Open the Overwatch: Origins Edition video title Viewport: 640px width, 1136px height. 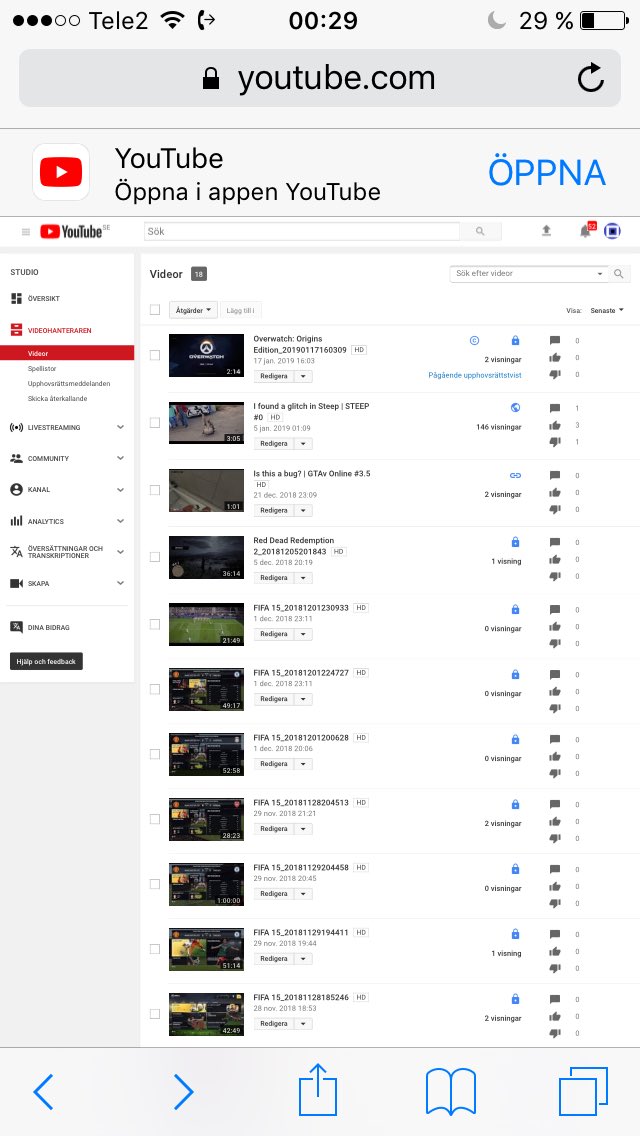coord(300,344)
